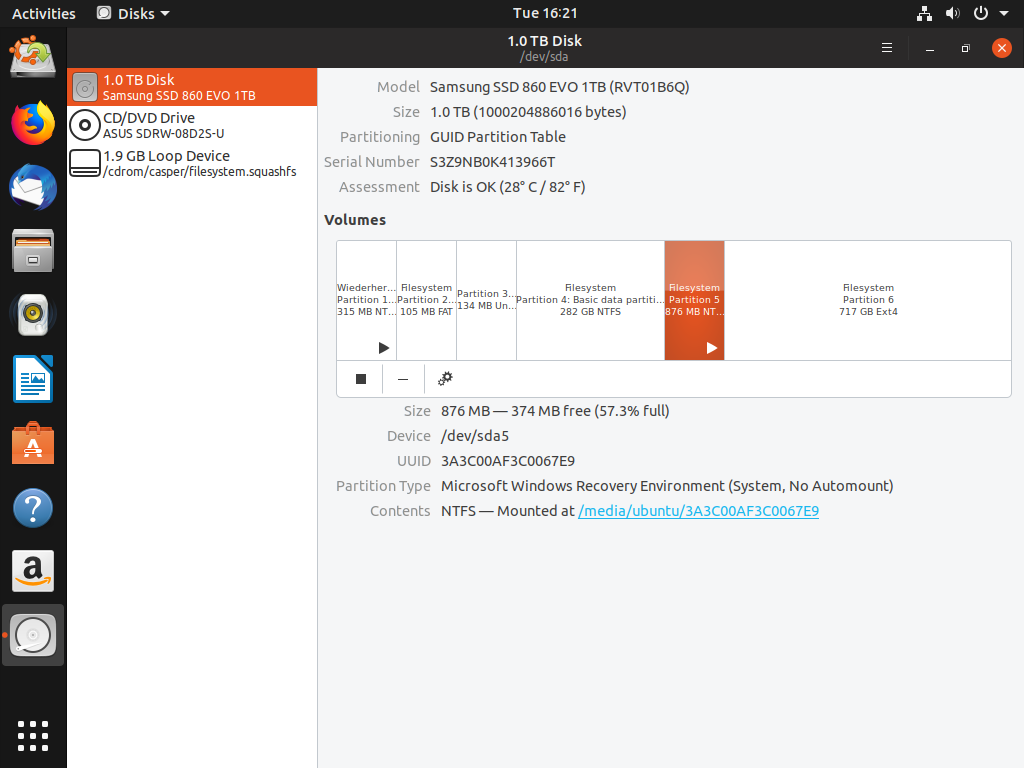Open Ubuntu Software from the dock
This screenshot has width=1024, height=768.
click(33, 443)
